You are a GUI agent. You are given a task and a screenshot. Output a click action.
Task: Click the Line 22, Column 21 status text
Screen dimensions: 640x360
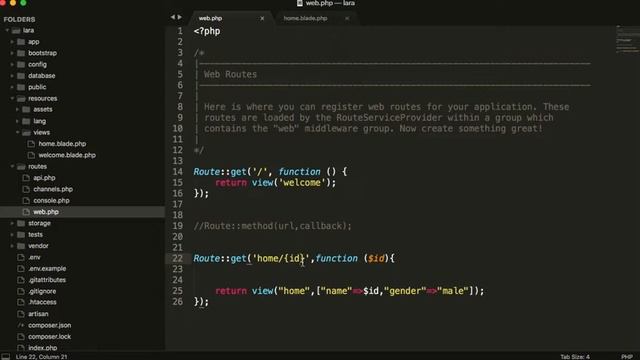click(41, 357)
